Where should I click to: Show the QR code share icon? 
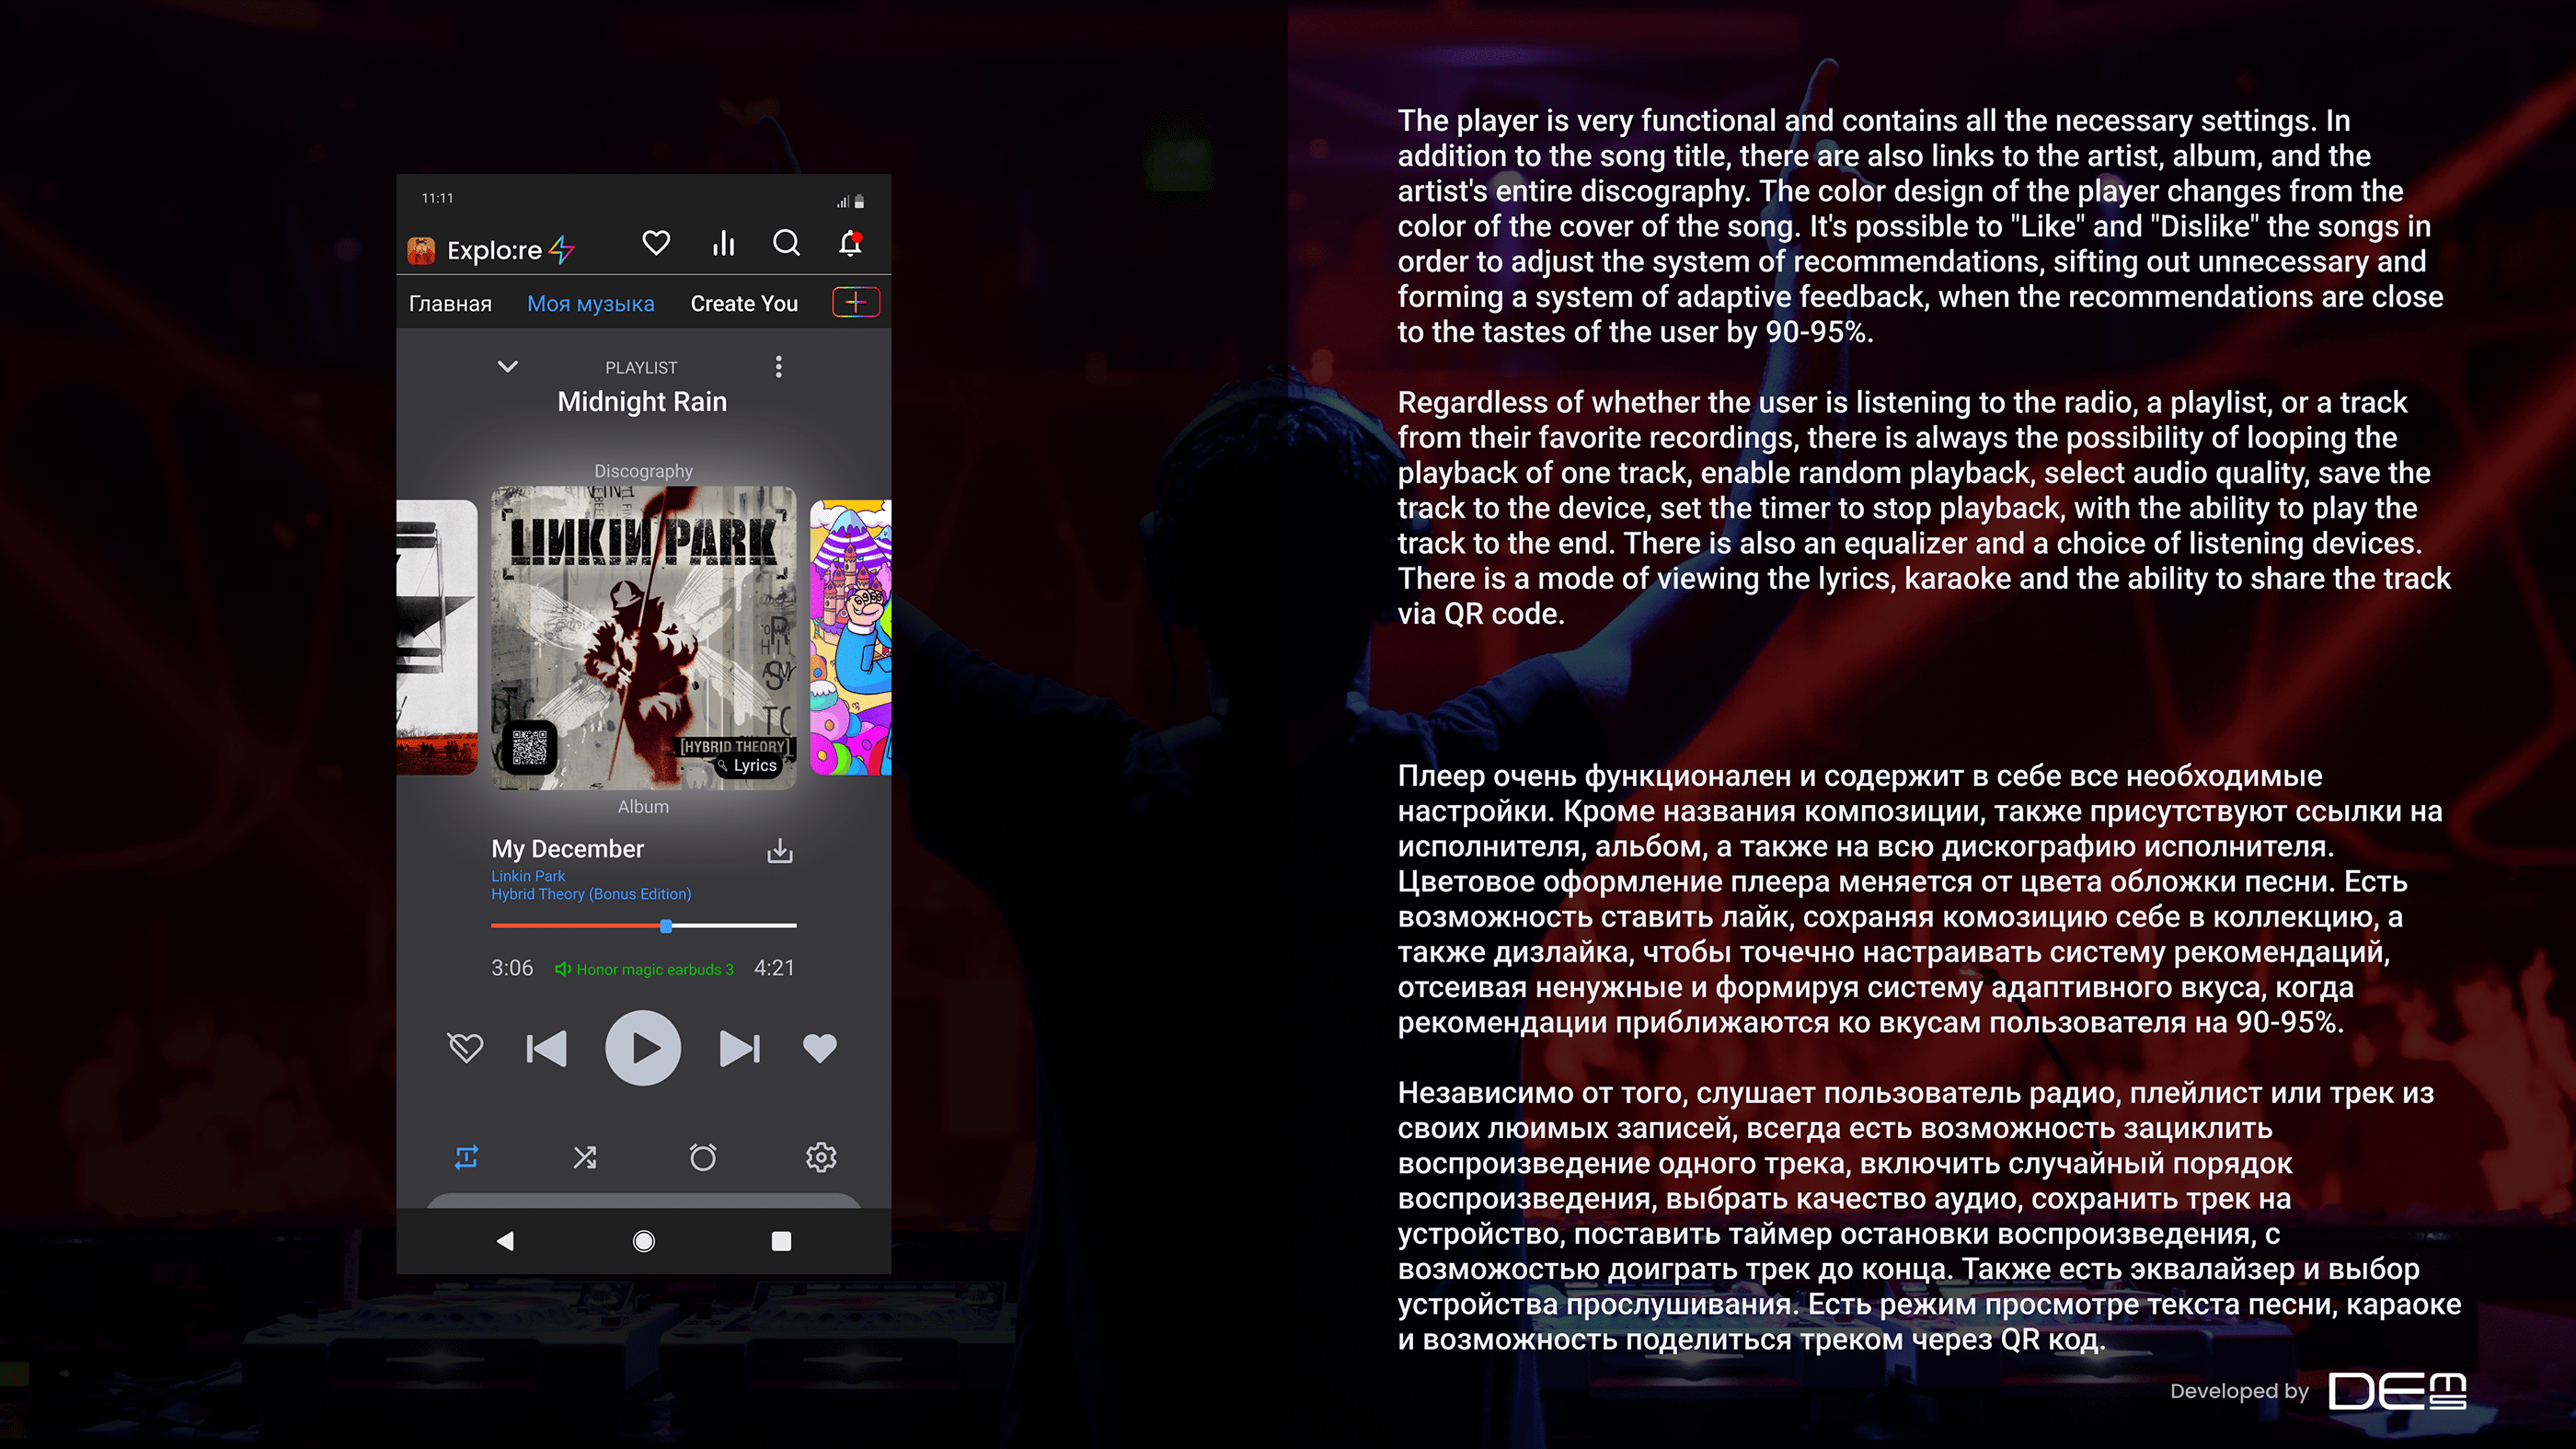point(529,747)
